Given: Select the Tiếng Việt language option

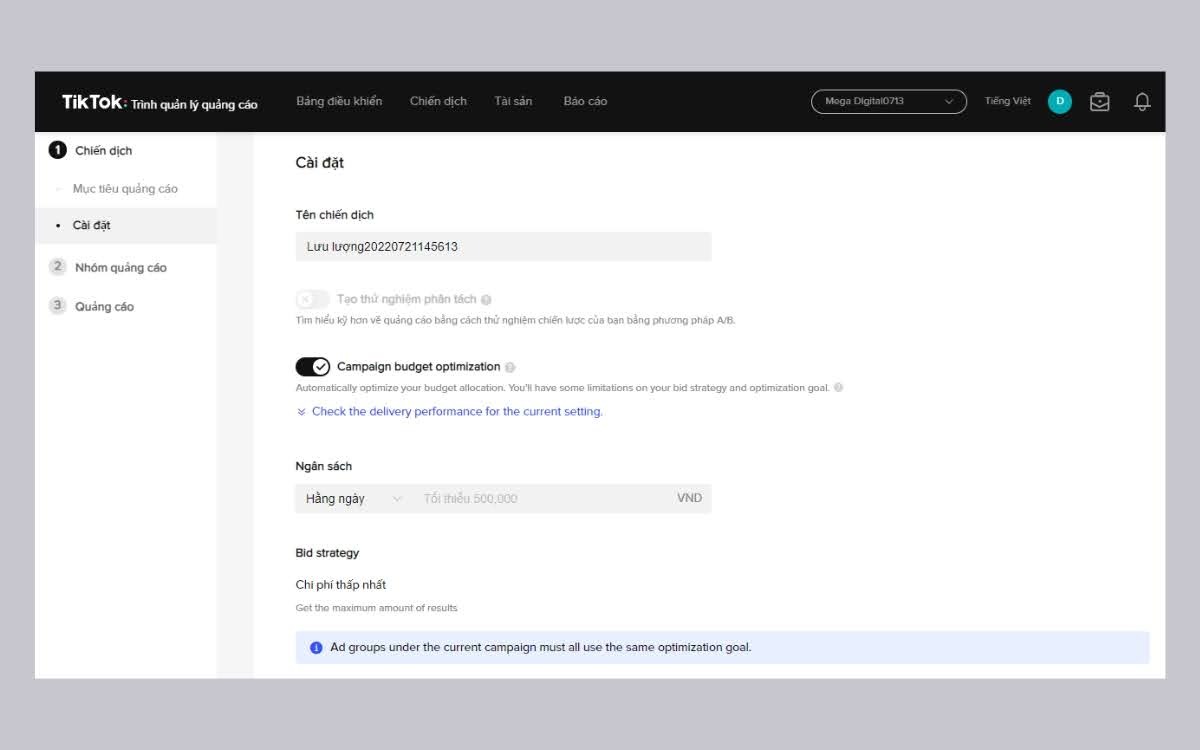Looking at the screenshot, I should (1007, 101).
